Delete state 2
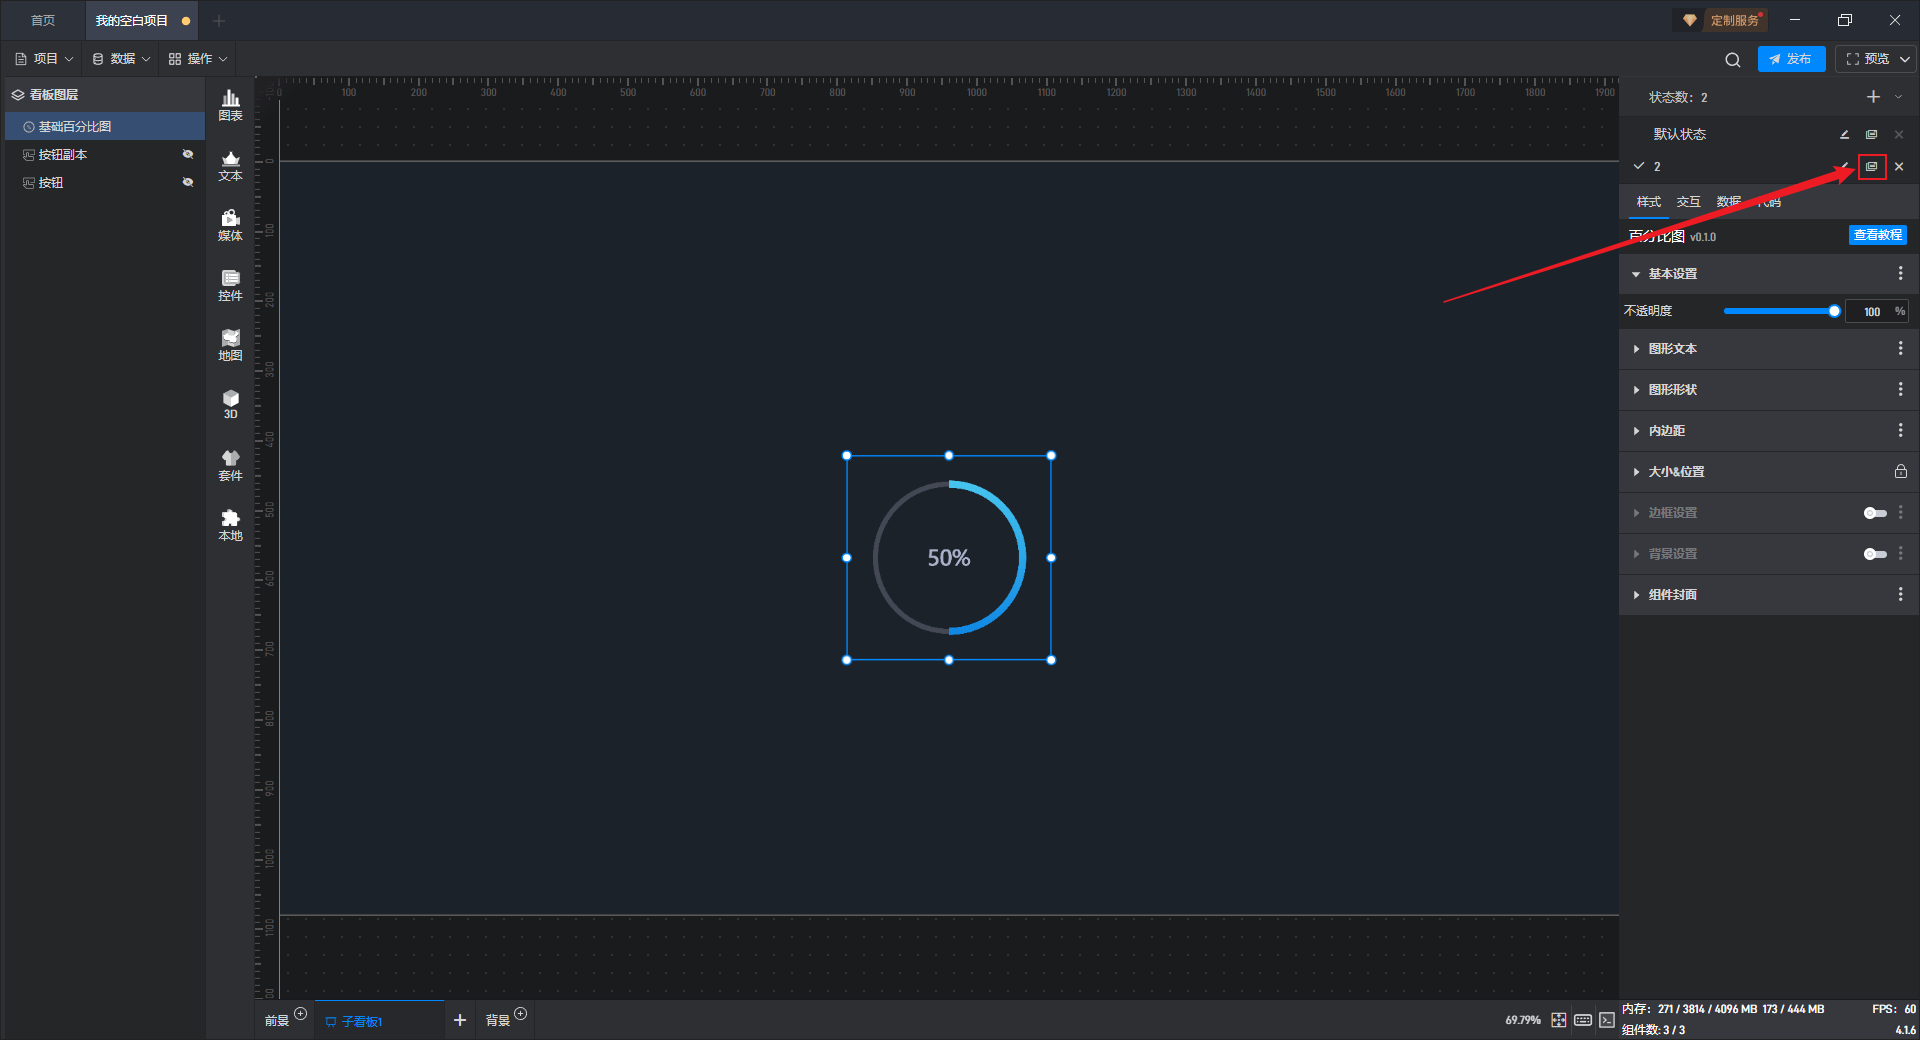1920x1040 pixels. click(x=1899, y=167)
